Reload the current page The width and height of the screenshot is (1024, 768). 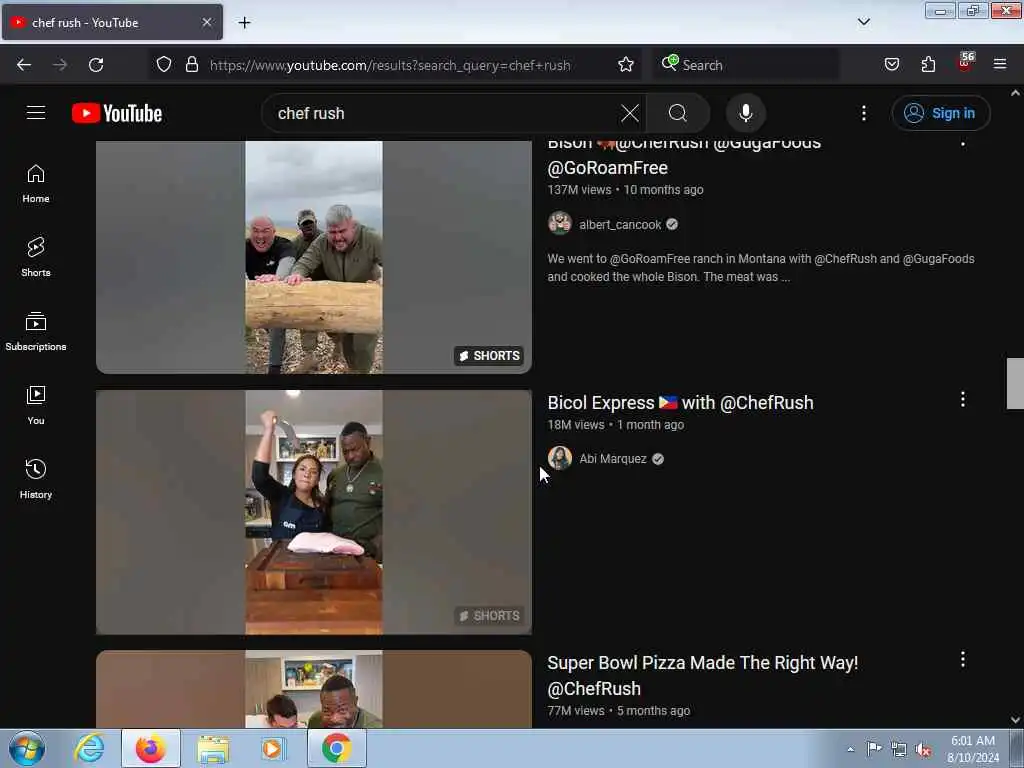(96, 65)
